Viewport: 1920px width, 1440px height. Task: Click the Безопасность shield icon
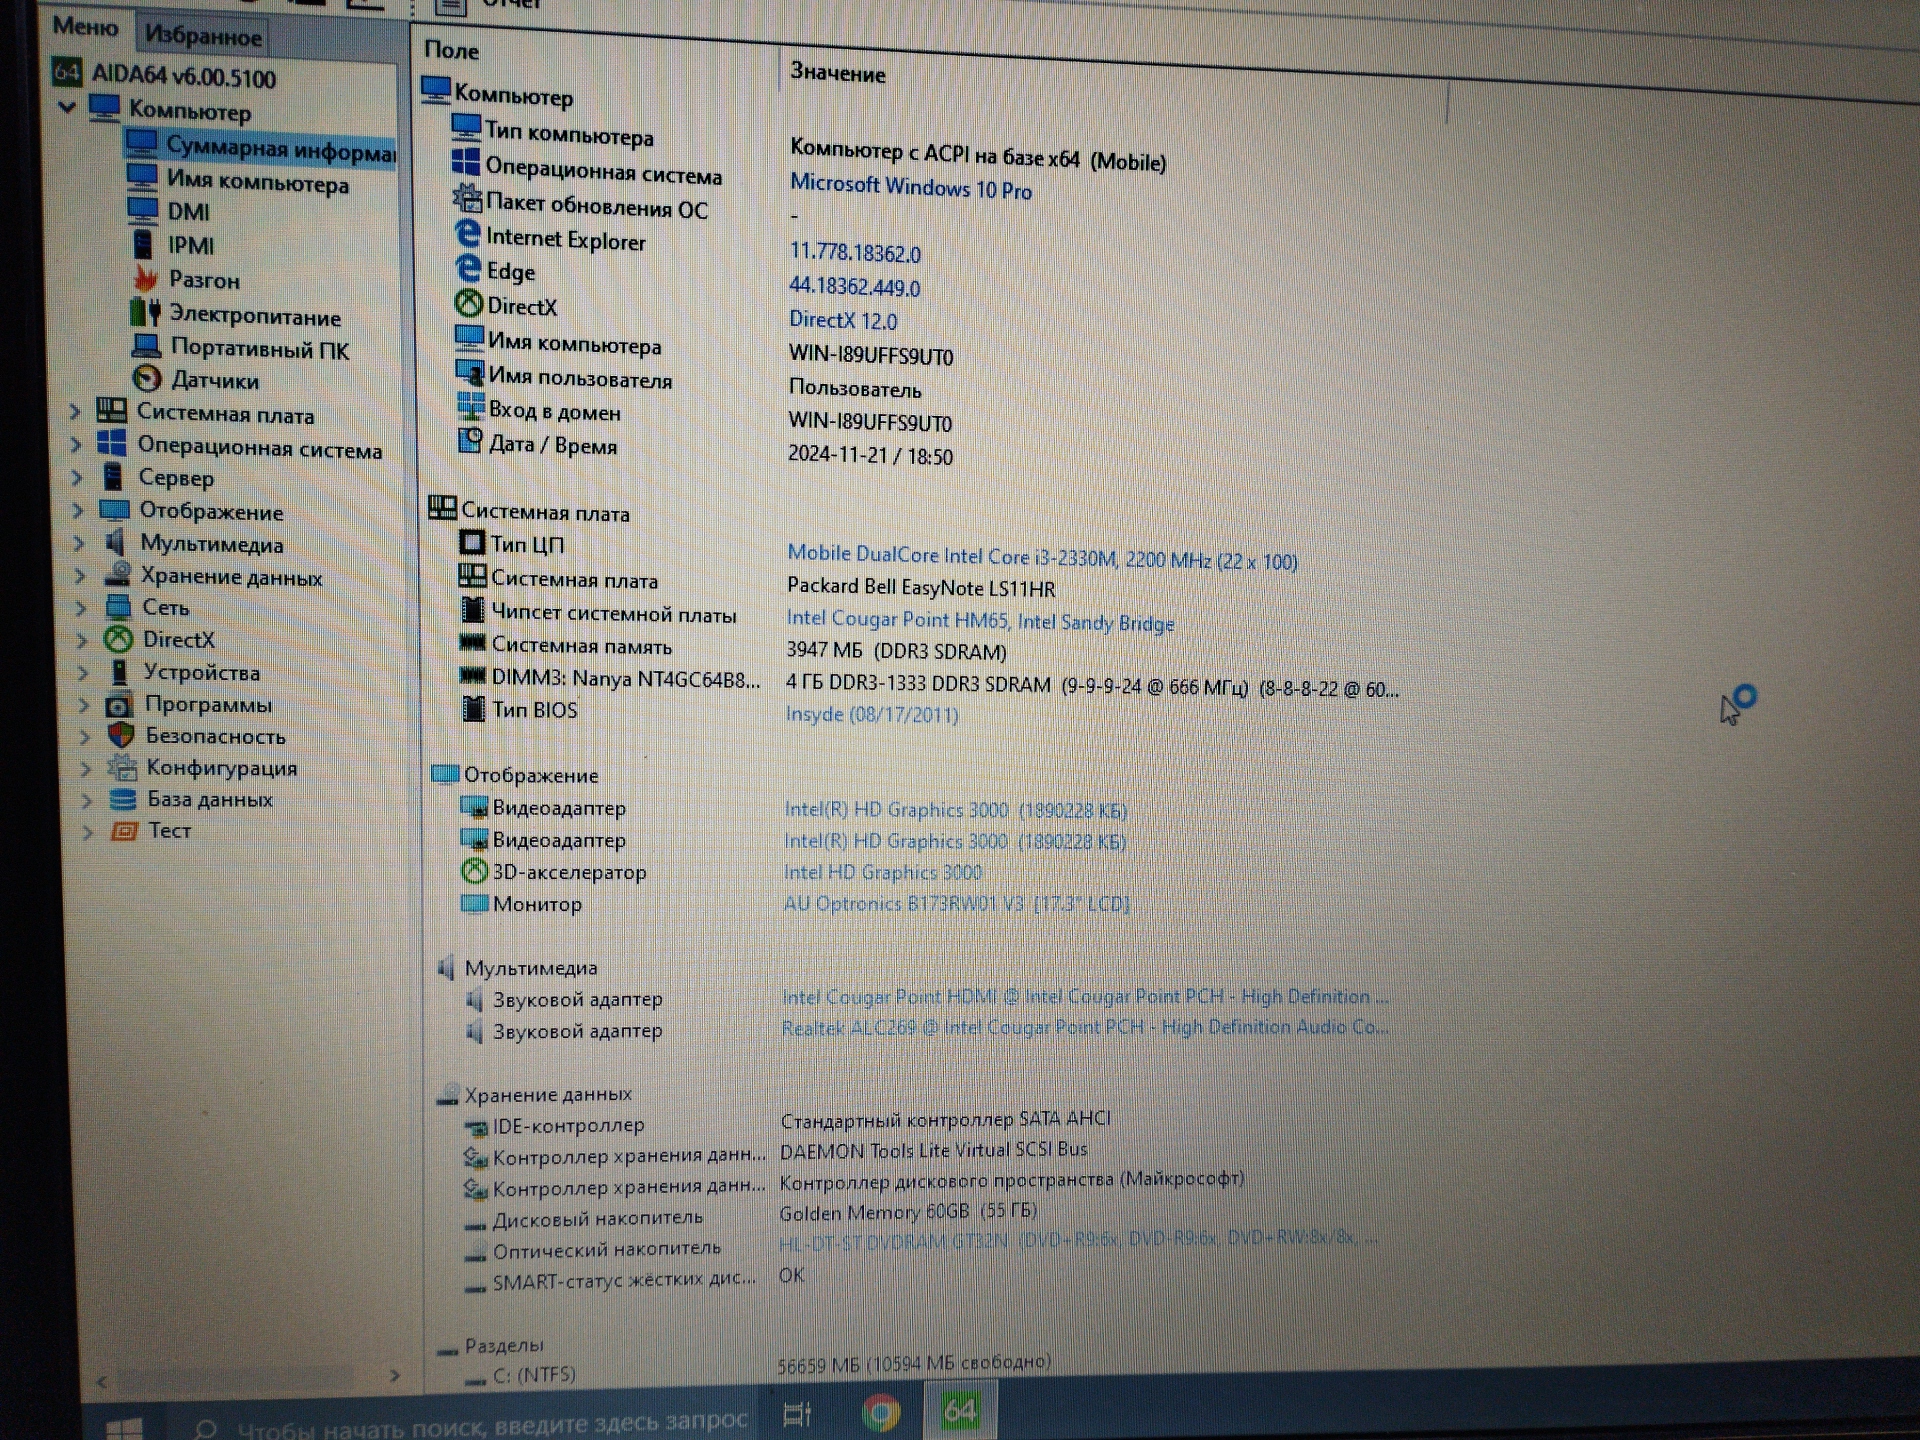pos(121,735)
